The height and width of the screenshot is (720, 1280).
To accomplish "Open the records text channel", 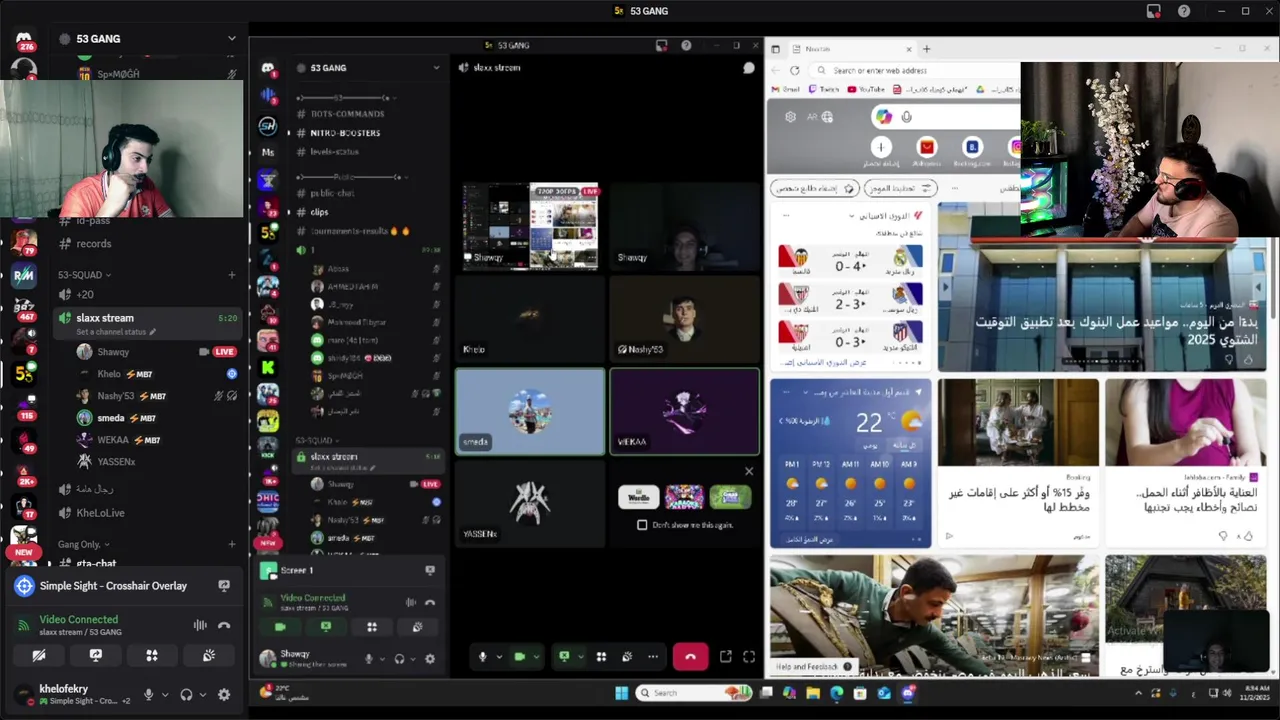I will [x=147, y=244].
